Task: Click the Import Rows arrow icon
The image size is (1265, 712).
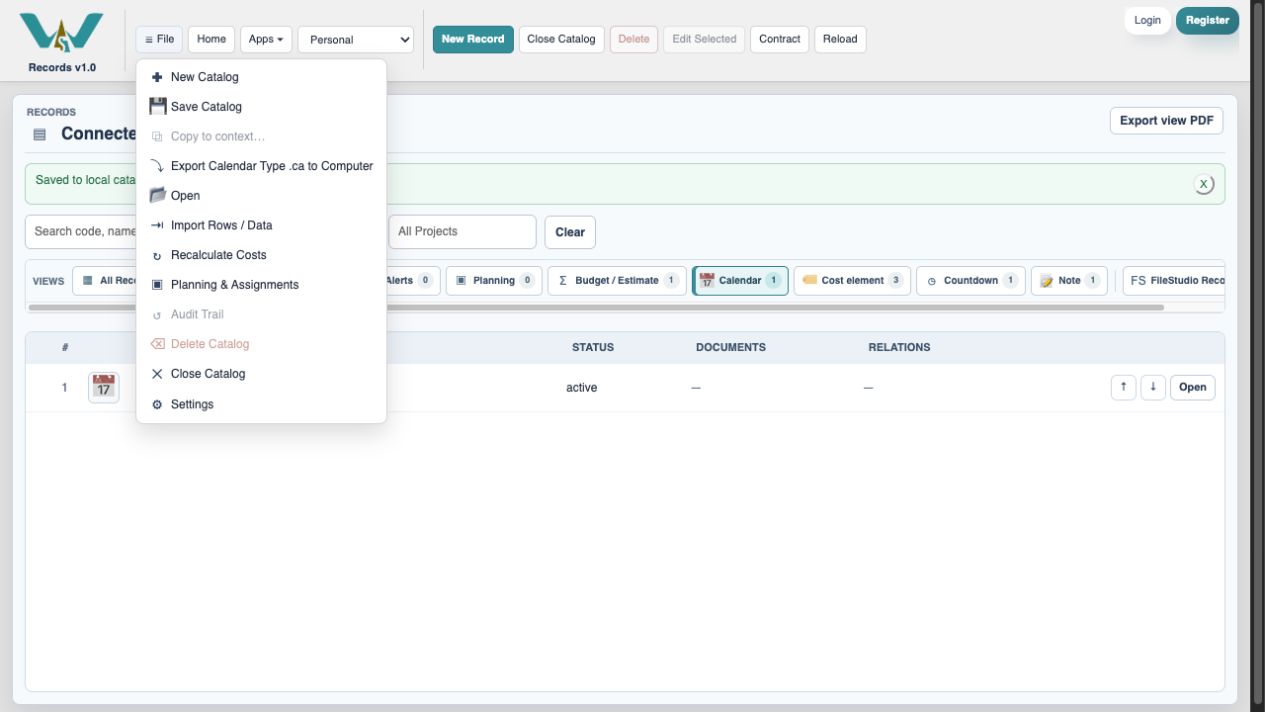Action: pos(157,225)
